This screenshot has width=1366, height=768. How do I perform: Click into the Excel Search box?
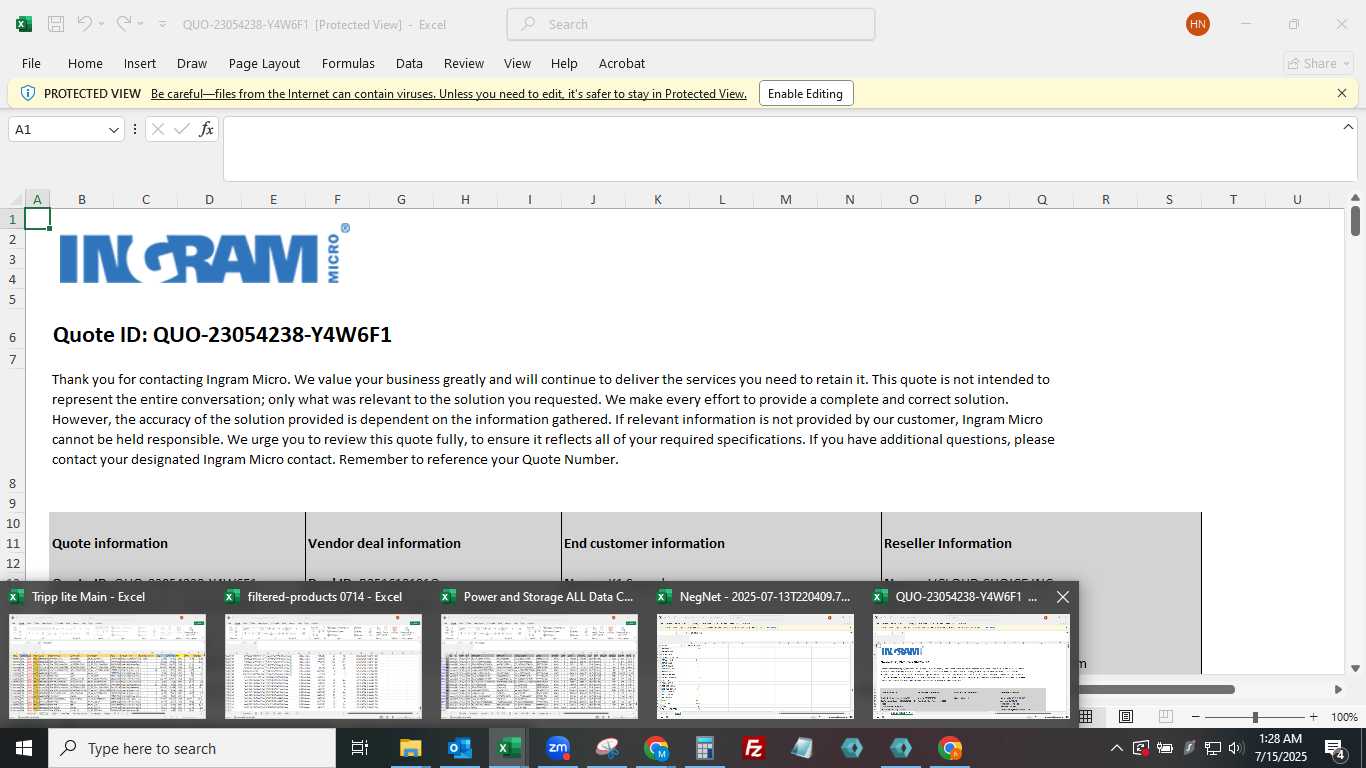[x=691, y=24]
